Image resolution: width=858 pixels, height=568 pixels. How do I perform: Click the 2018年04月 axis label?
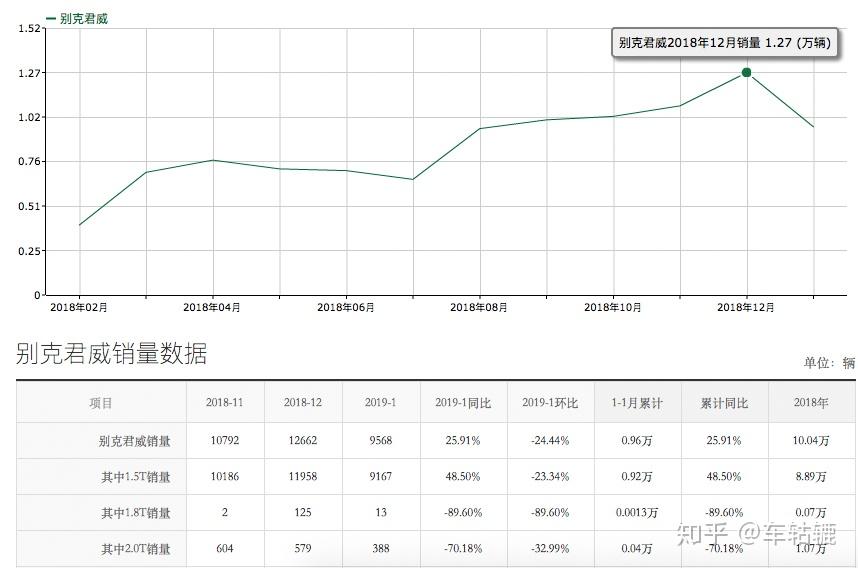tap(212, 308)
